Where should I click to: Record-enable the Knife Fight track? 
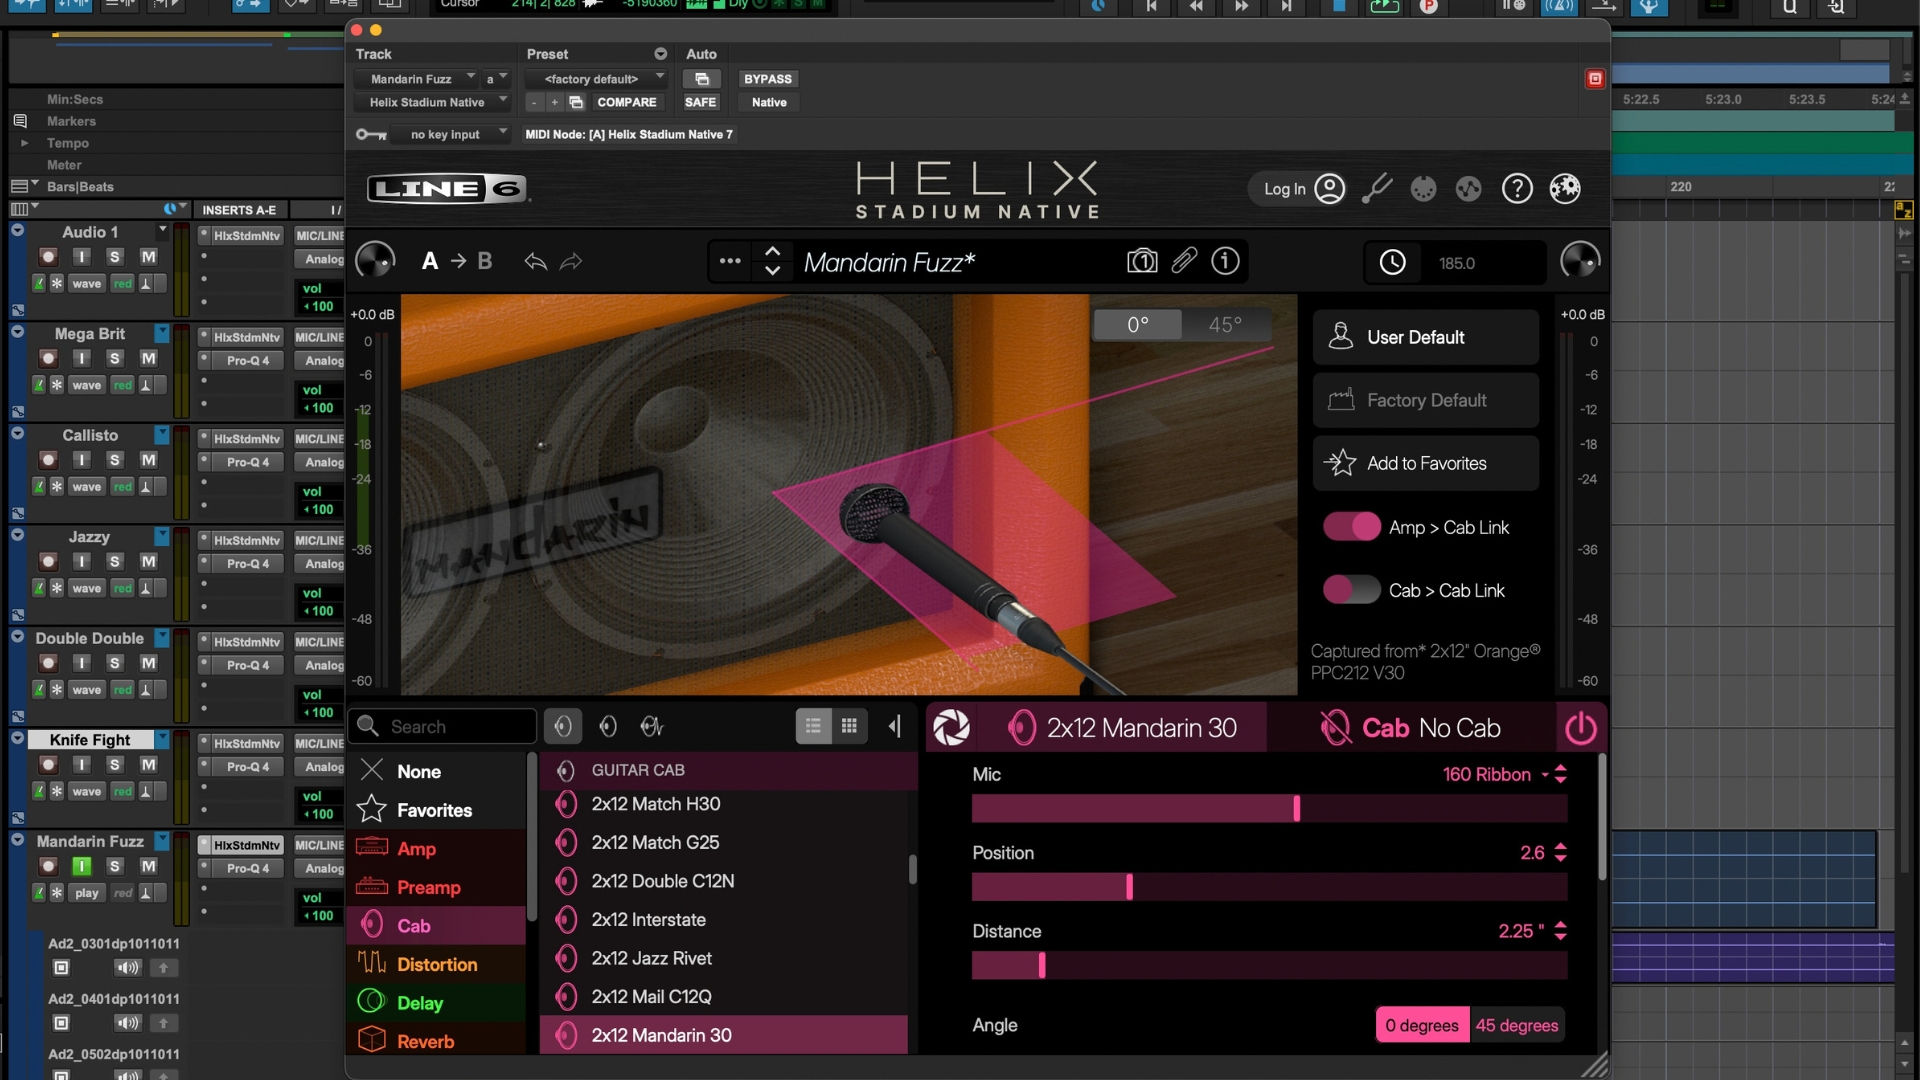pyautogui.click(x=48, y=764)
